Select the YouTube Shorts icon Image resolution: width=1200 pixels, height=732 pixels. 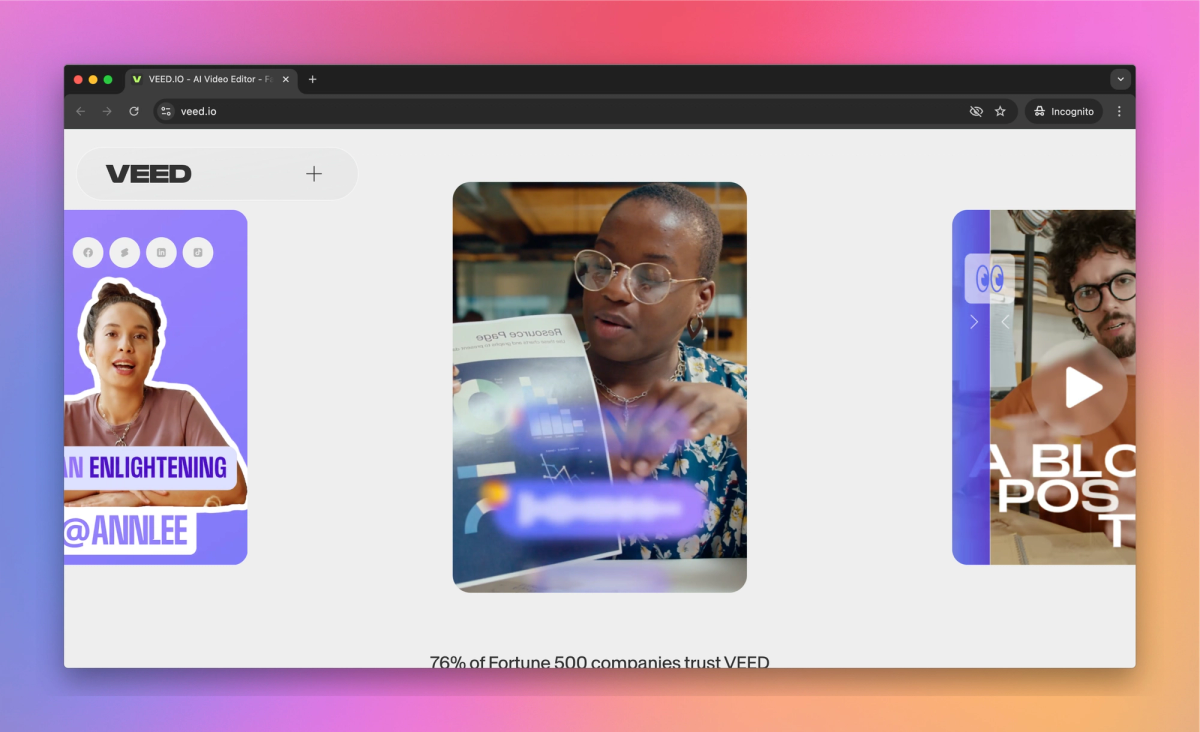coord(124,252)
